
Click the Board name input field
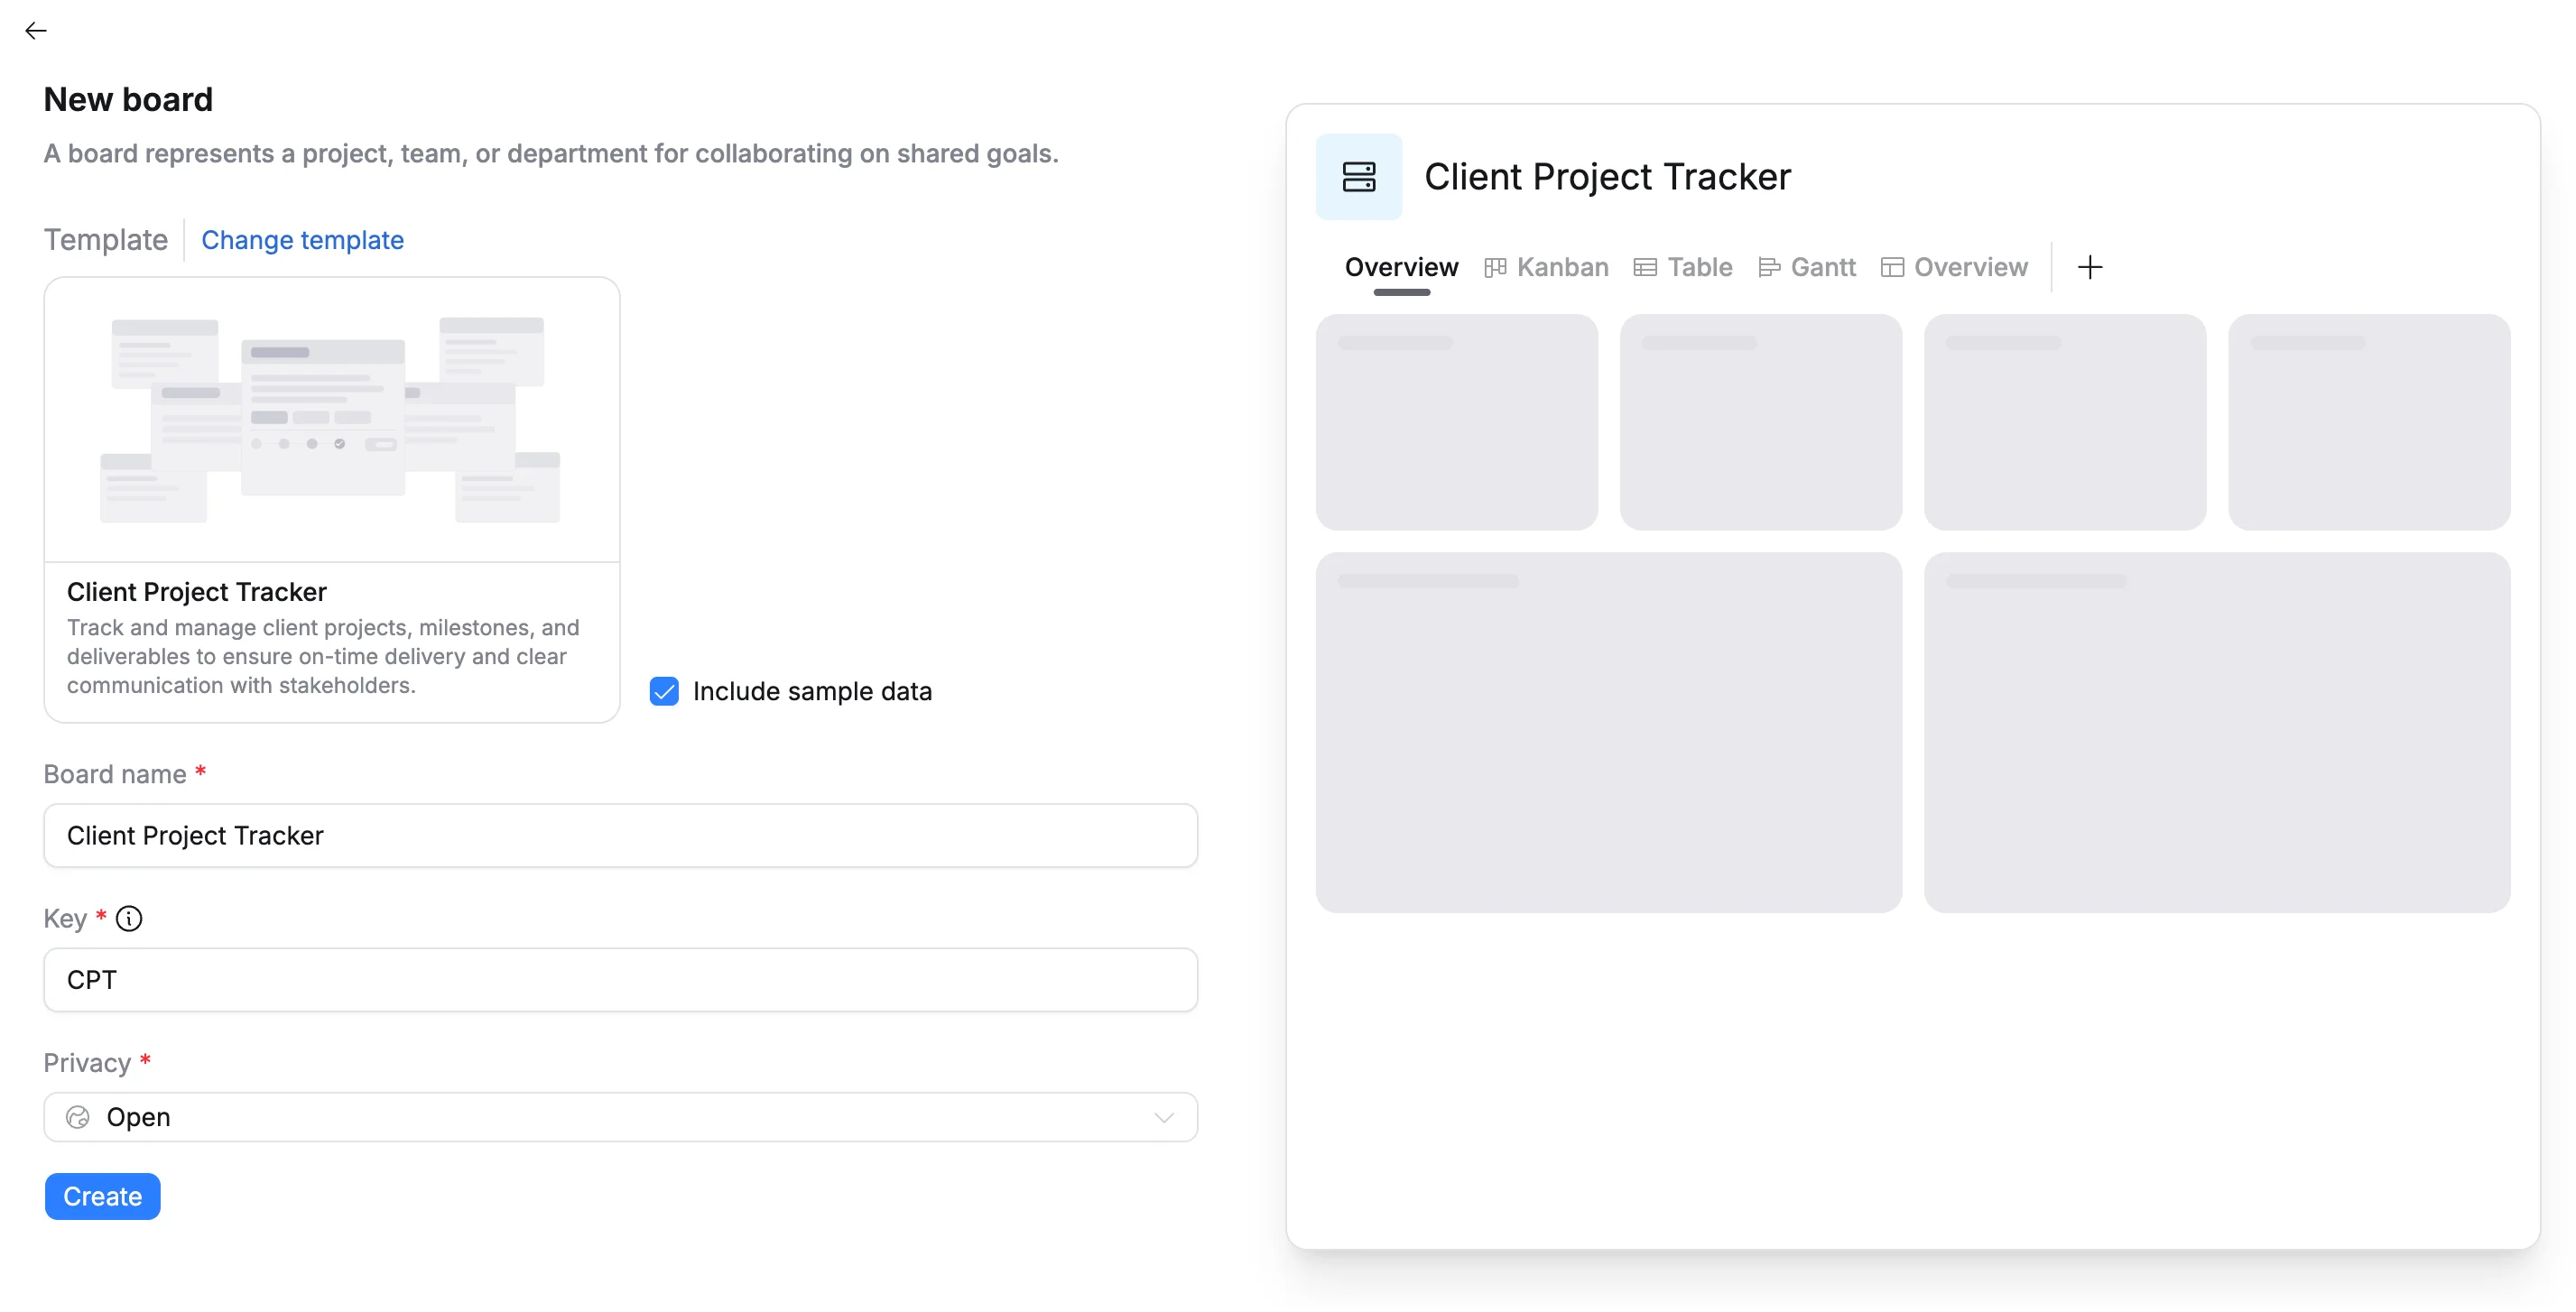(620, 835)
